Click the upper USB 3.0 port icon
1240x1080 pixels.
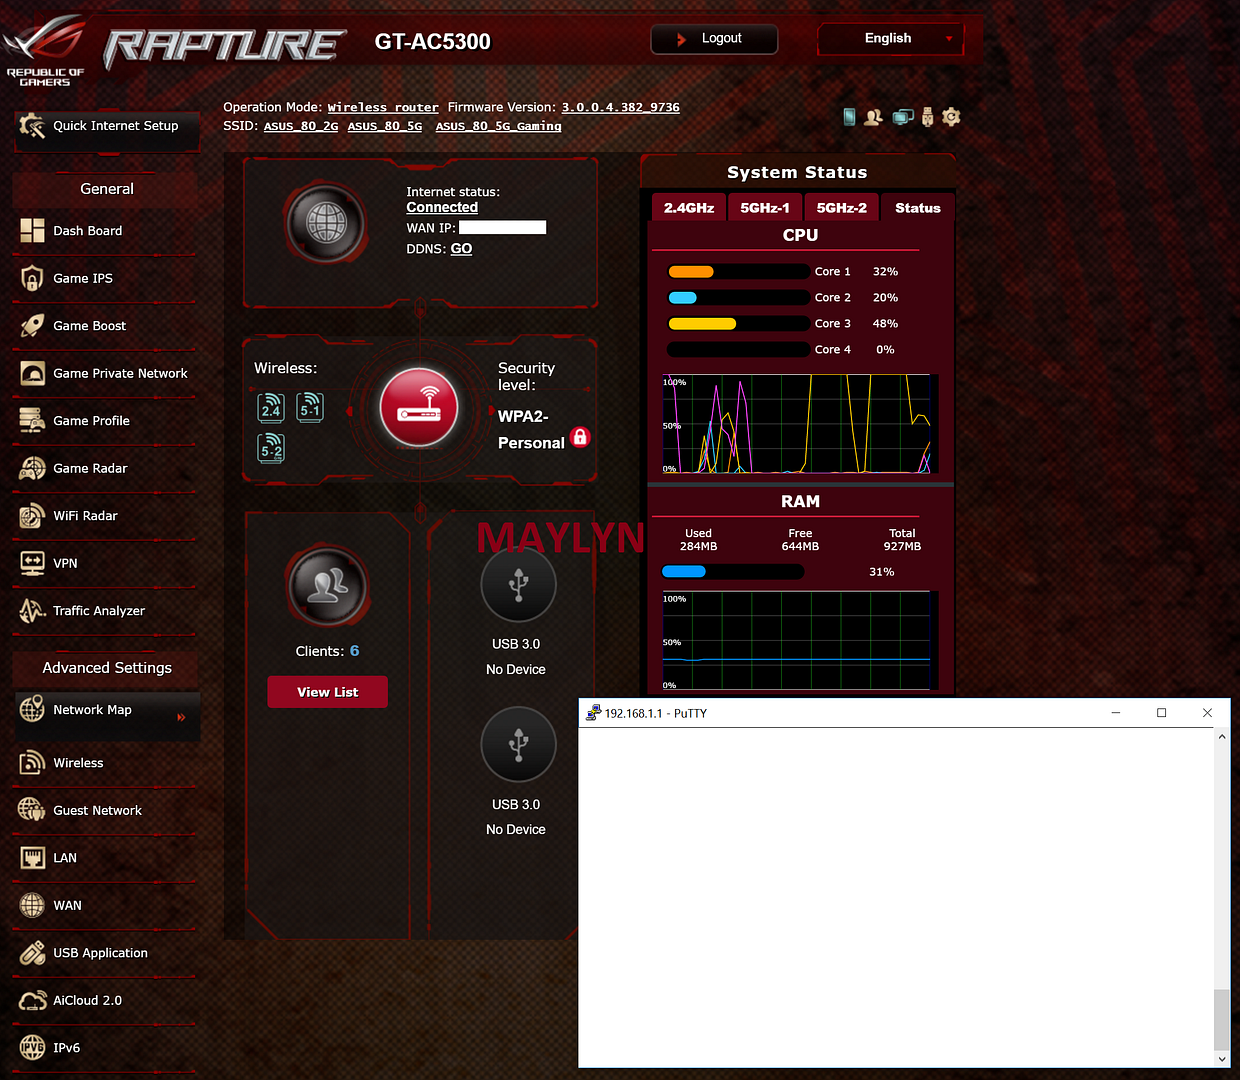tap(518, 584)
